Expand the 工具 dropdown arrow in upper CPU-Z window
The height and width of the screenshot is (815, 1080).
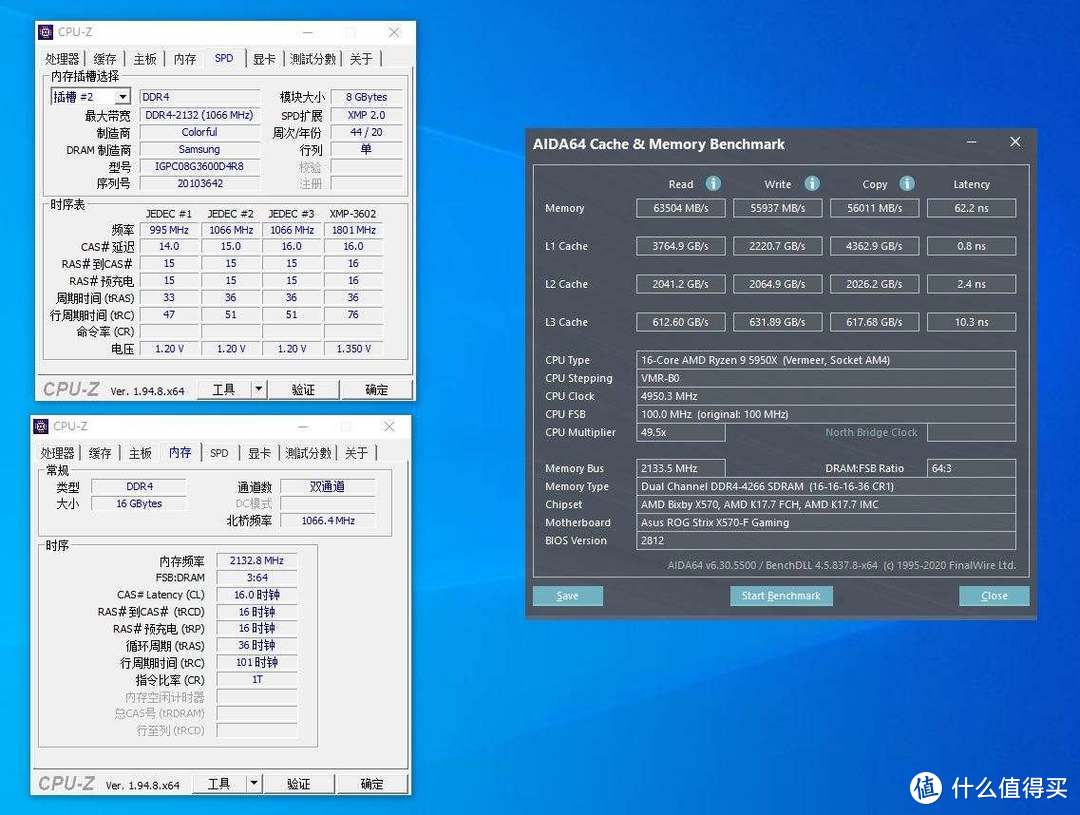click(x=258, y=389)
